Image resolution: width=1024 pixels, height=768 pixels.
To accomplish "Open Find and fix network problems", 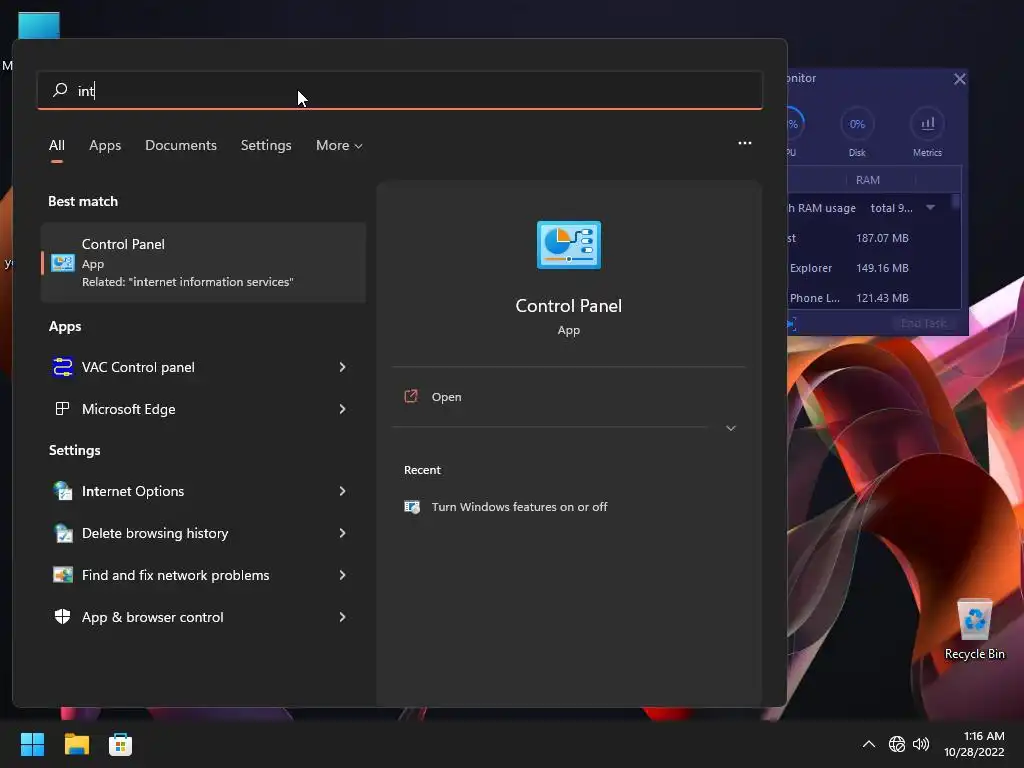I will point(203,575).
